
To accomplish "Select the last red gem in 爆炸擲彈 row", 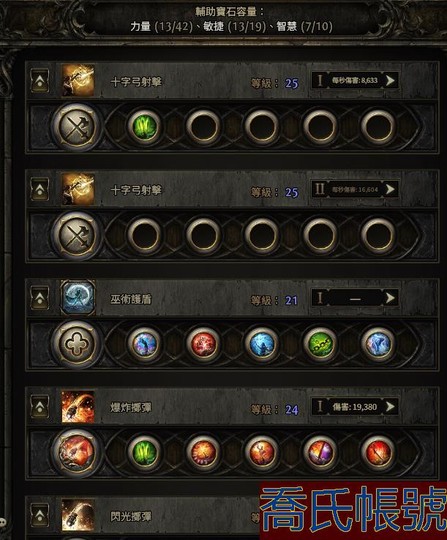I will coord(378,452).
